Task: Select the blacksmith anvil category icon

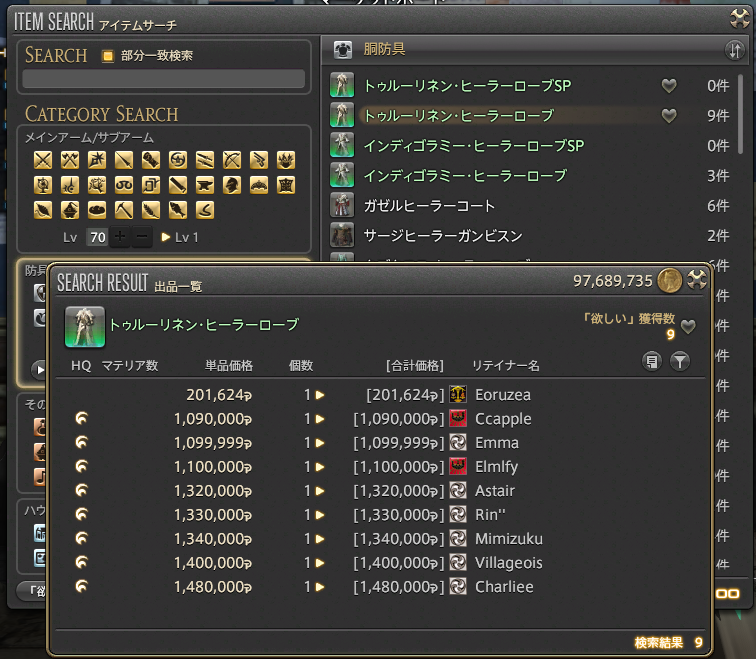Action: coord(204,185)
